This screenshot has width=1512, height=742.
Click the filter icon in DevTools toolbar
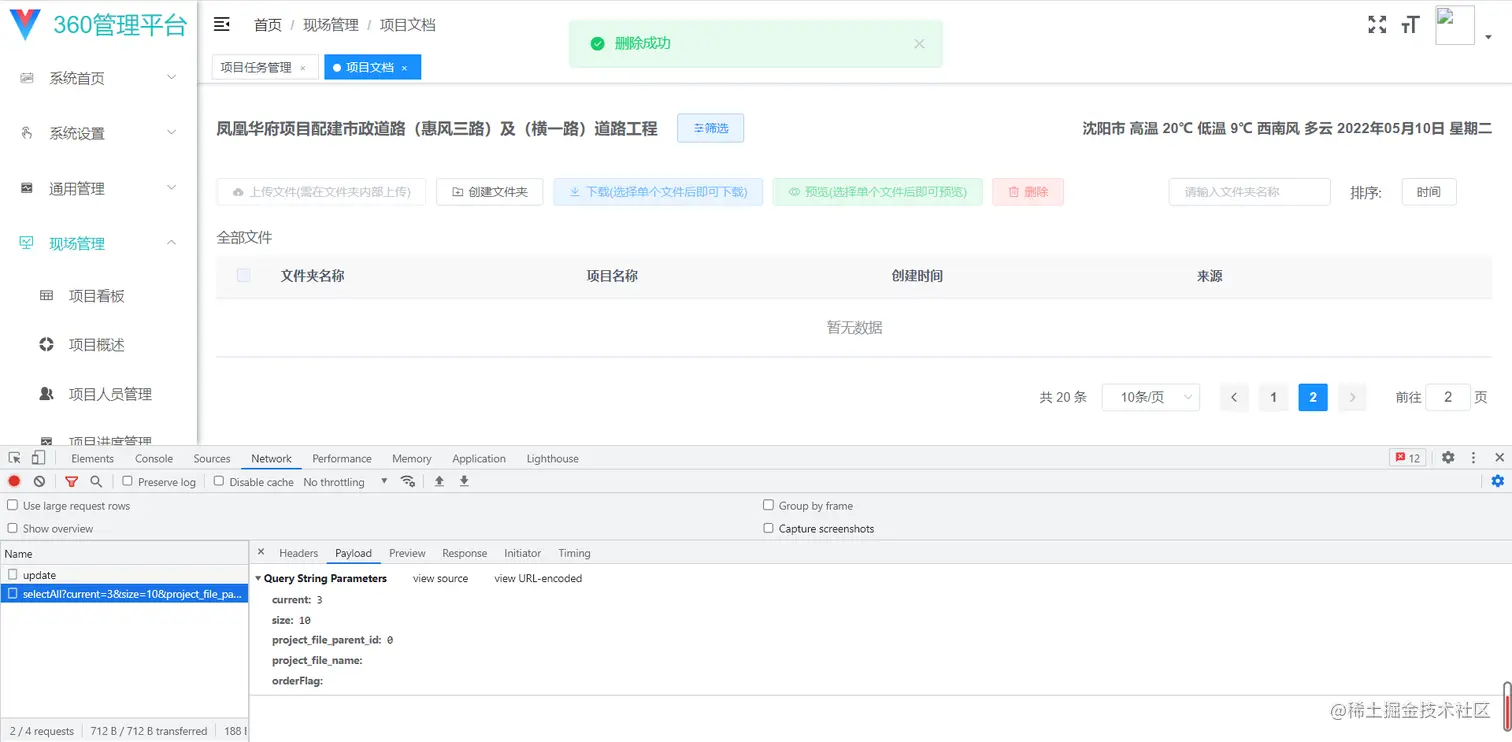[x=71, y=481]
